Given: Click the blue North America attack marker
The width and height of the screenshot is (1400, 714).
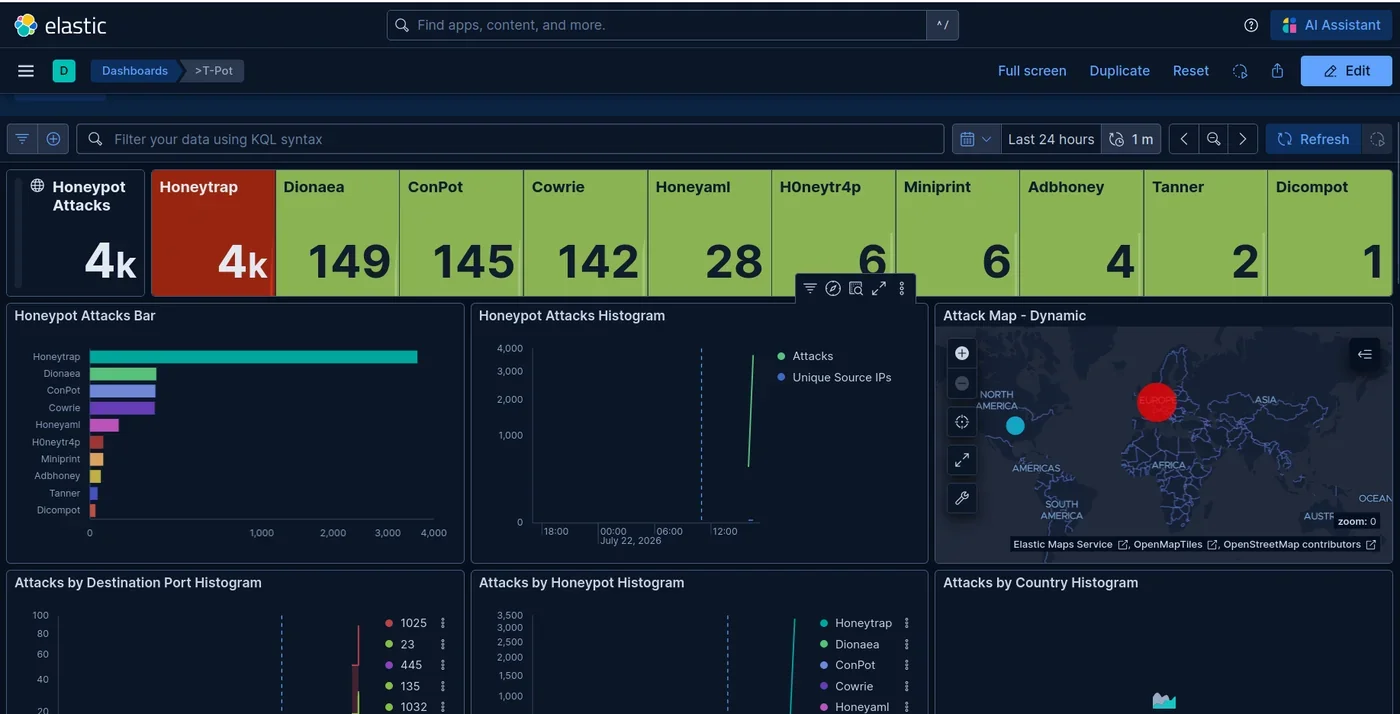Looking at the screenshot, I should pos(1015,426).
